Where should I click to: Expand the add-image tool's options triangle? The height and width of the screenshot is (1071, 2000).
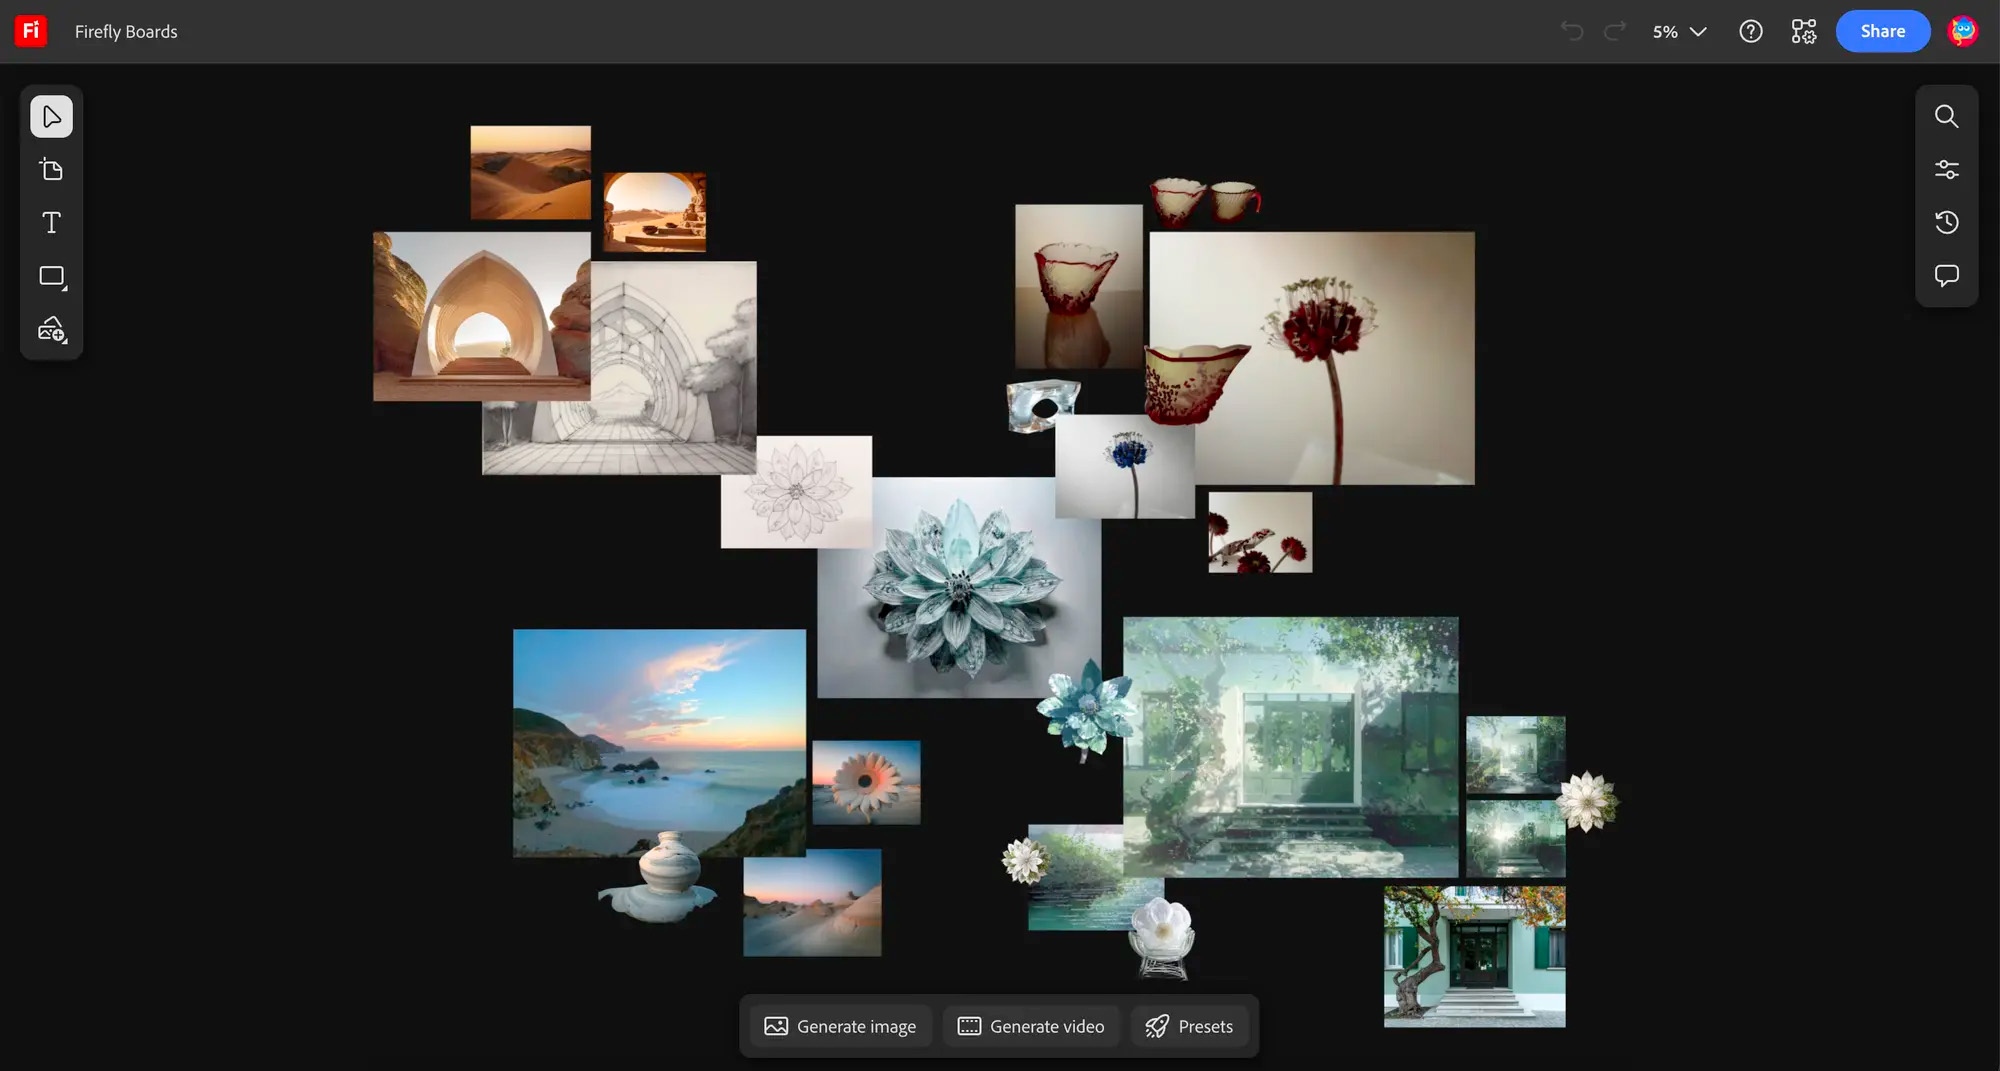pos(66,343)
